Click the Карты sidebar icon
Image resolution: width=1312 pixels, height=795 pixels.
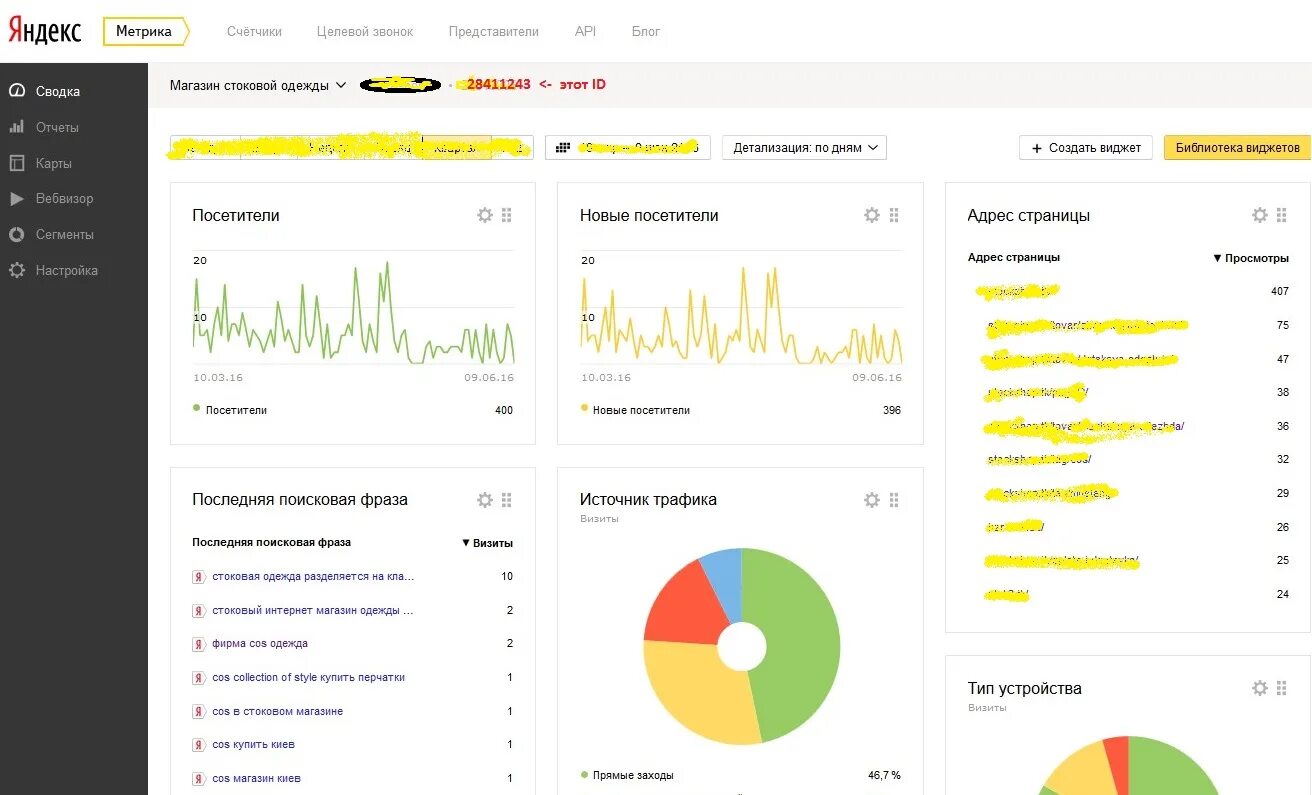point(16,163)
